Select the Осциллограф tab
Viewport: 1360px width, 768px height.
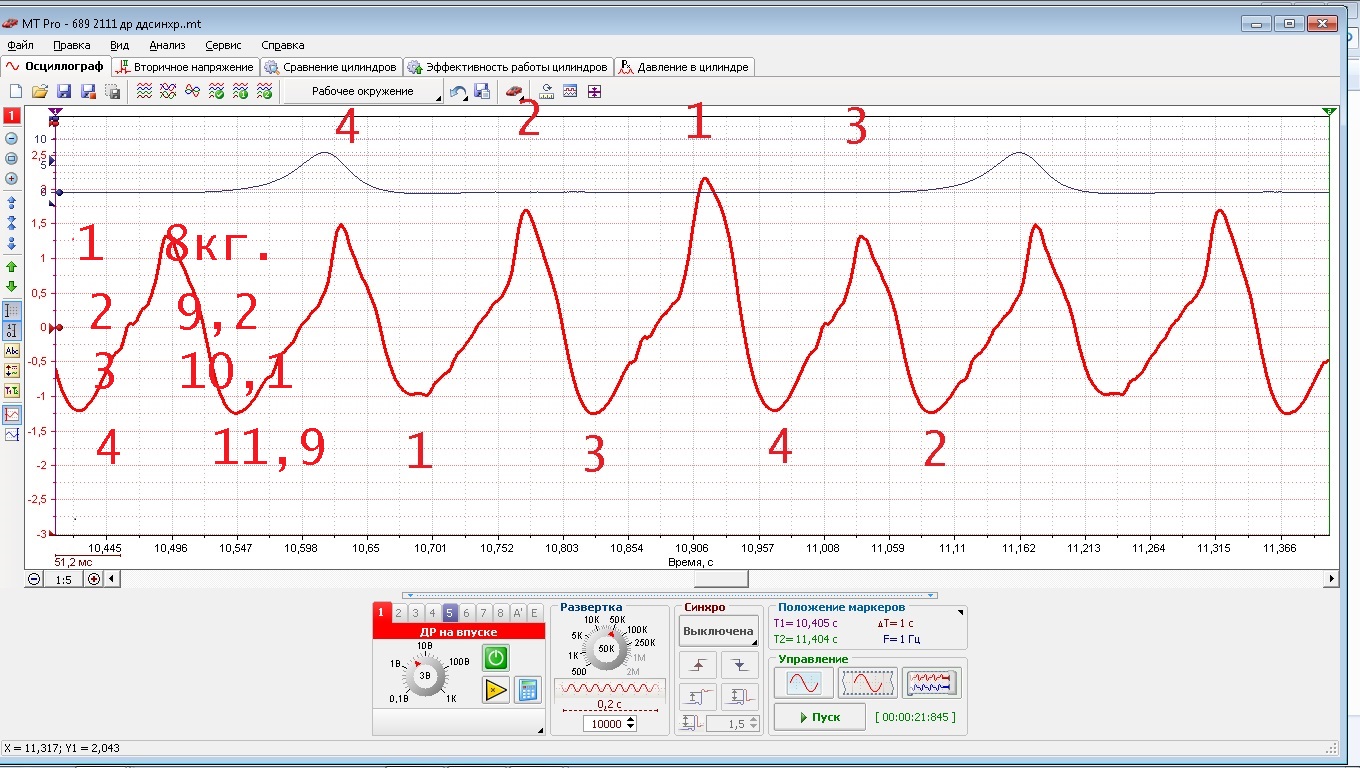click(x=56, y=67)
